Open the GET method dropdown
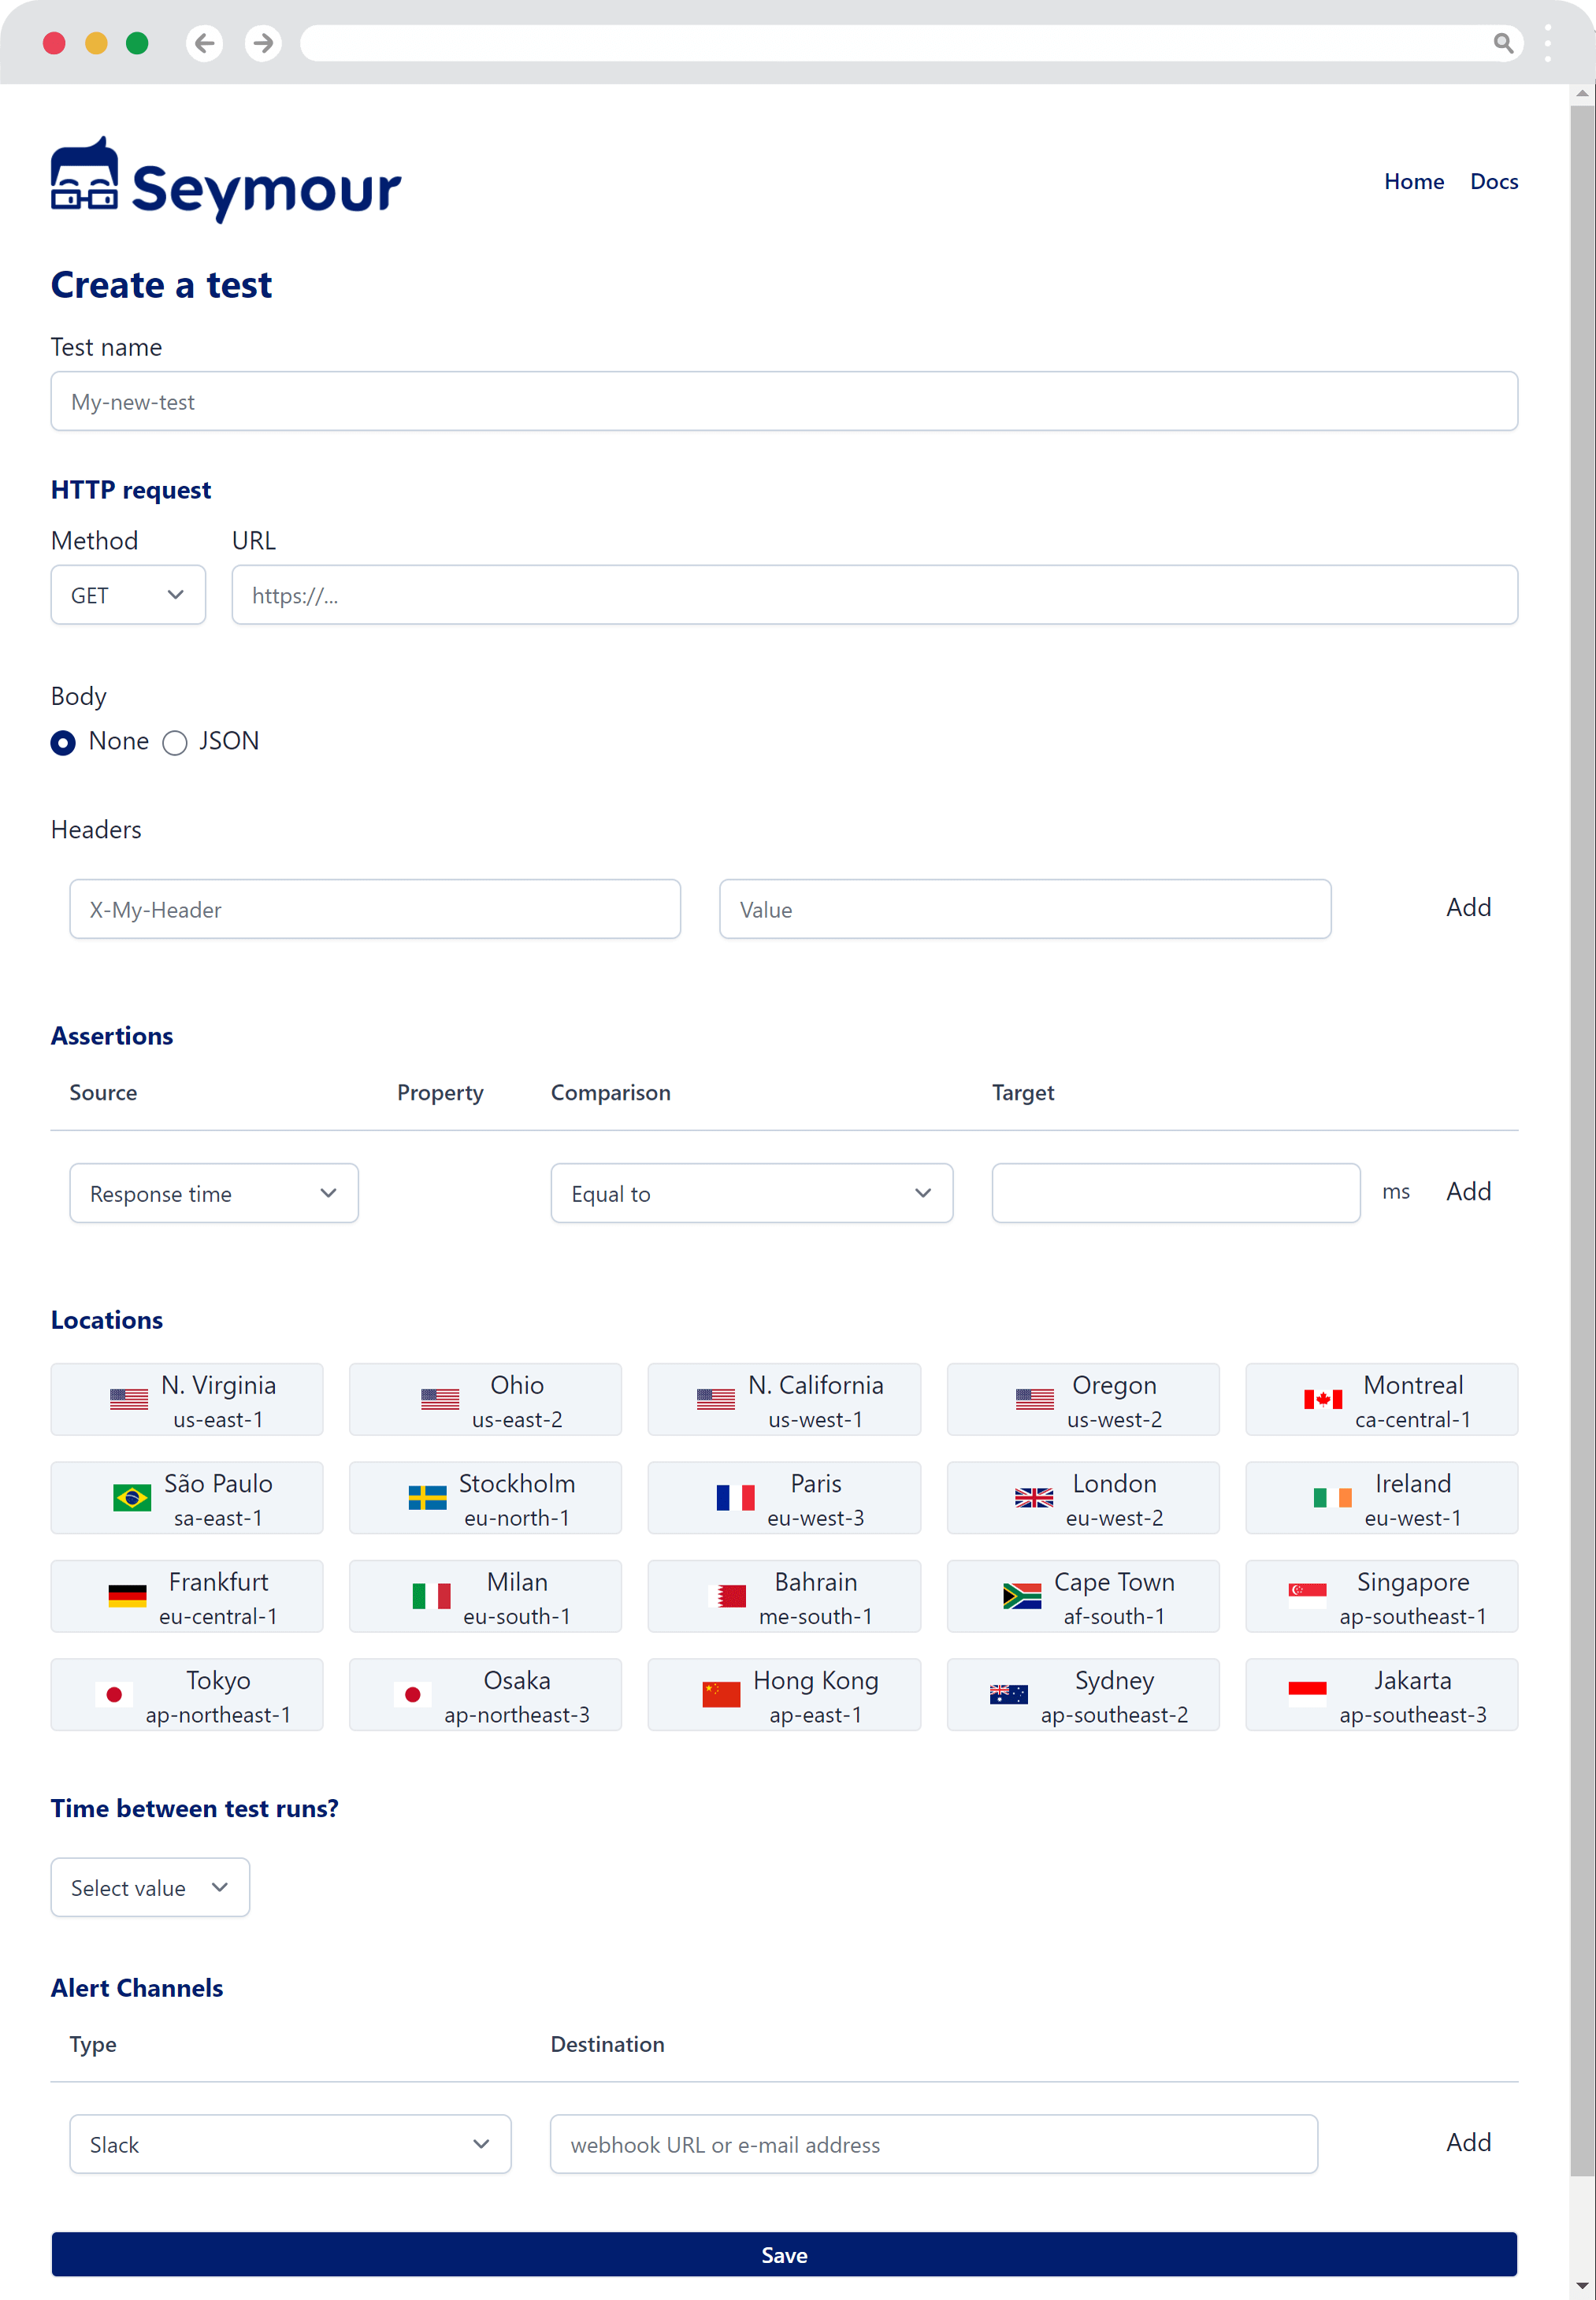 [128, 595]
